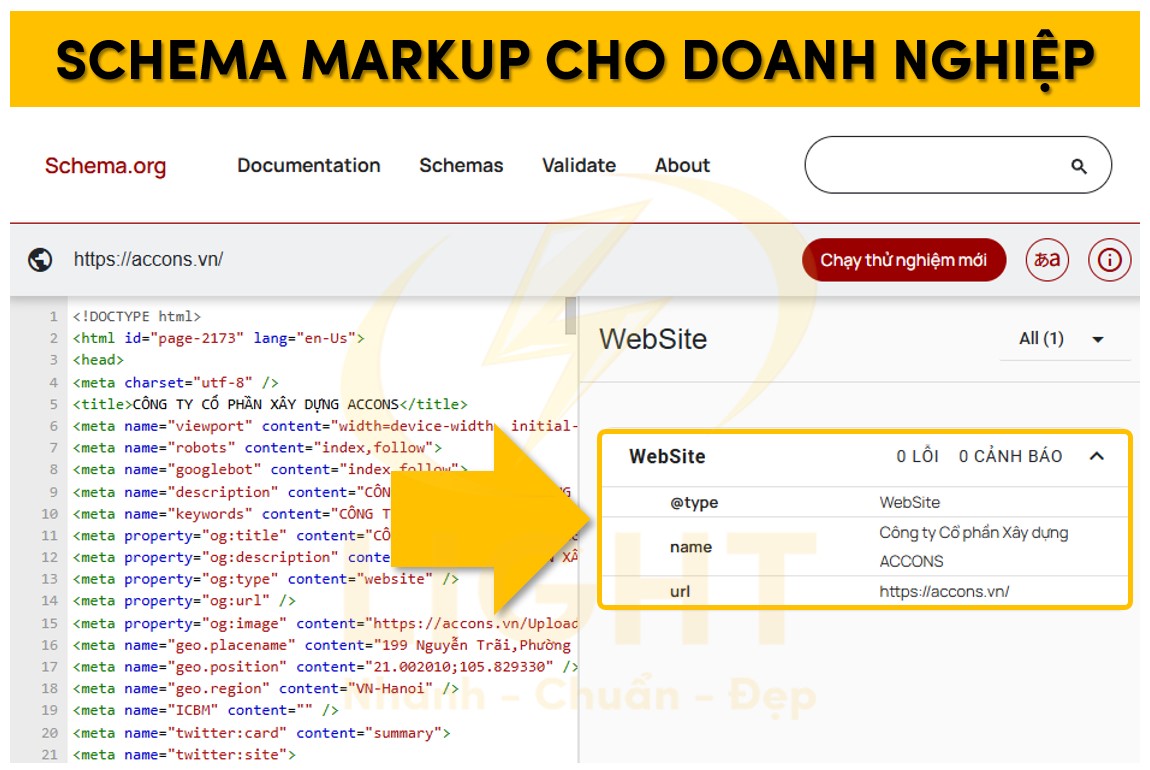The width and height of the screenshot is (1150, 770).
Task: Select the meta name="ICBM" code line
Action: pos(205,710)
